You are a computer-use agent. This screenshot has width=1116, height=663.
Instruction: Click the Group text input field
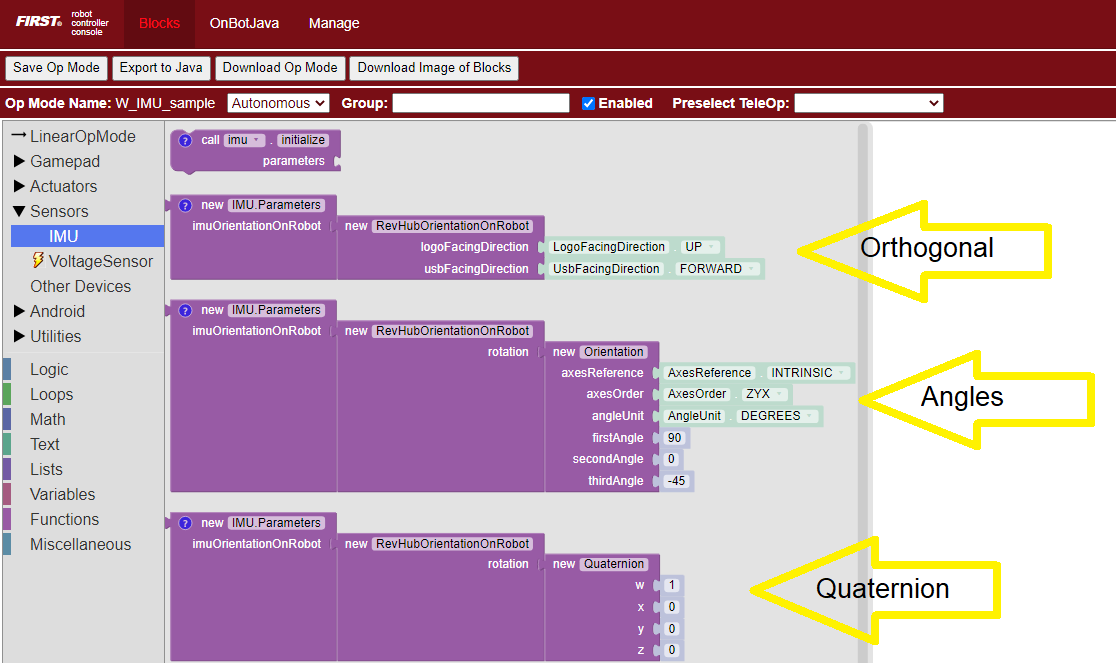click(480, 103)
